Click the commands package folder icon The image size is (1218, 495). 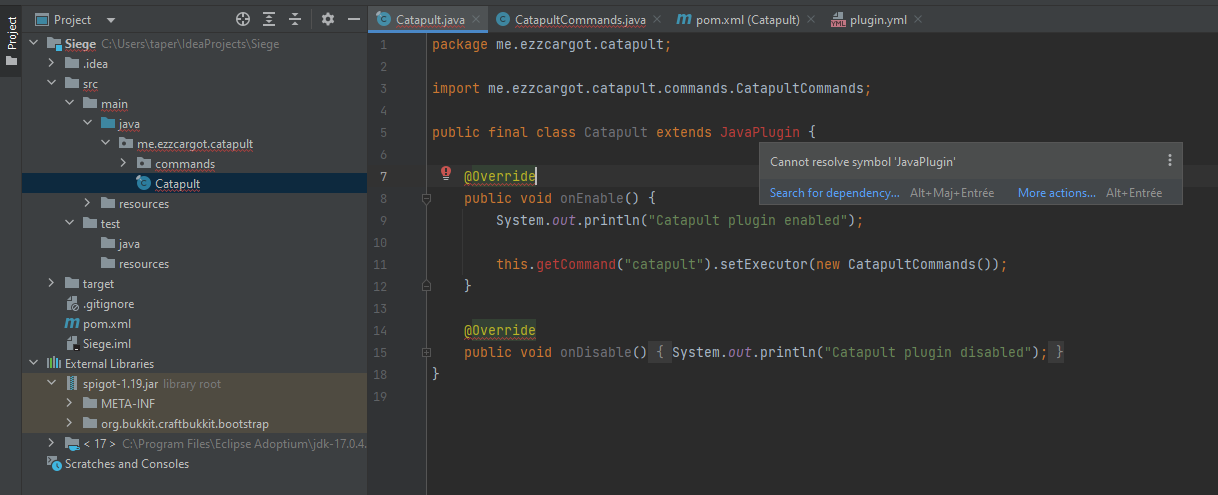[x=143, y=164]
